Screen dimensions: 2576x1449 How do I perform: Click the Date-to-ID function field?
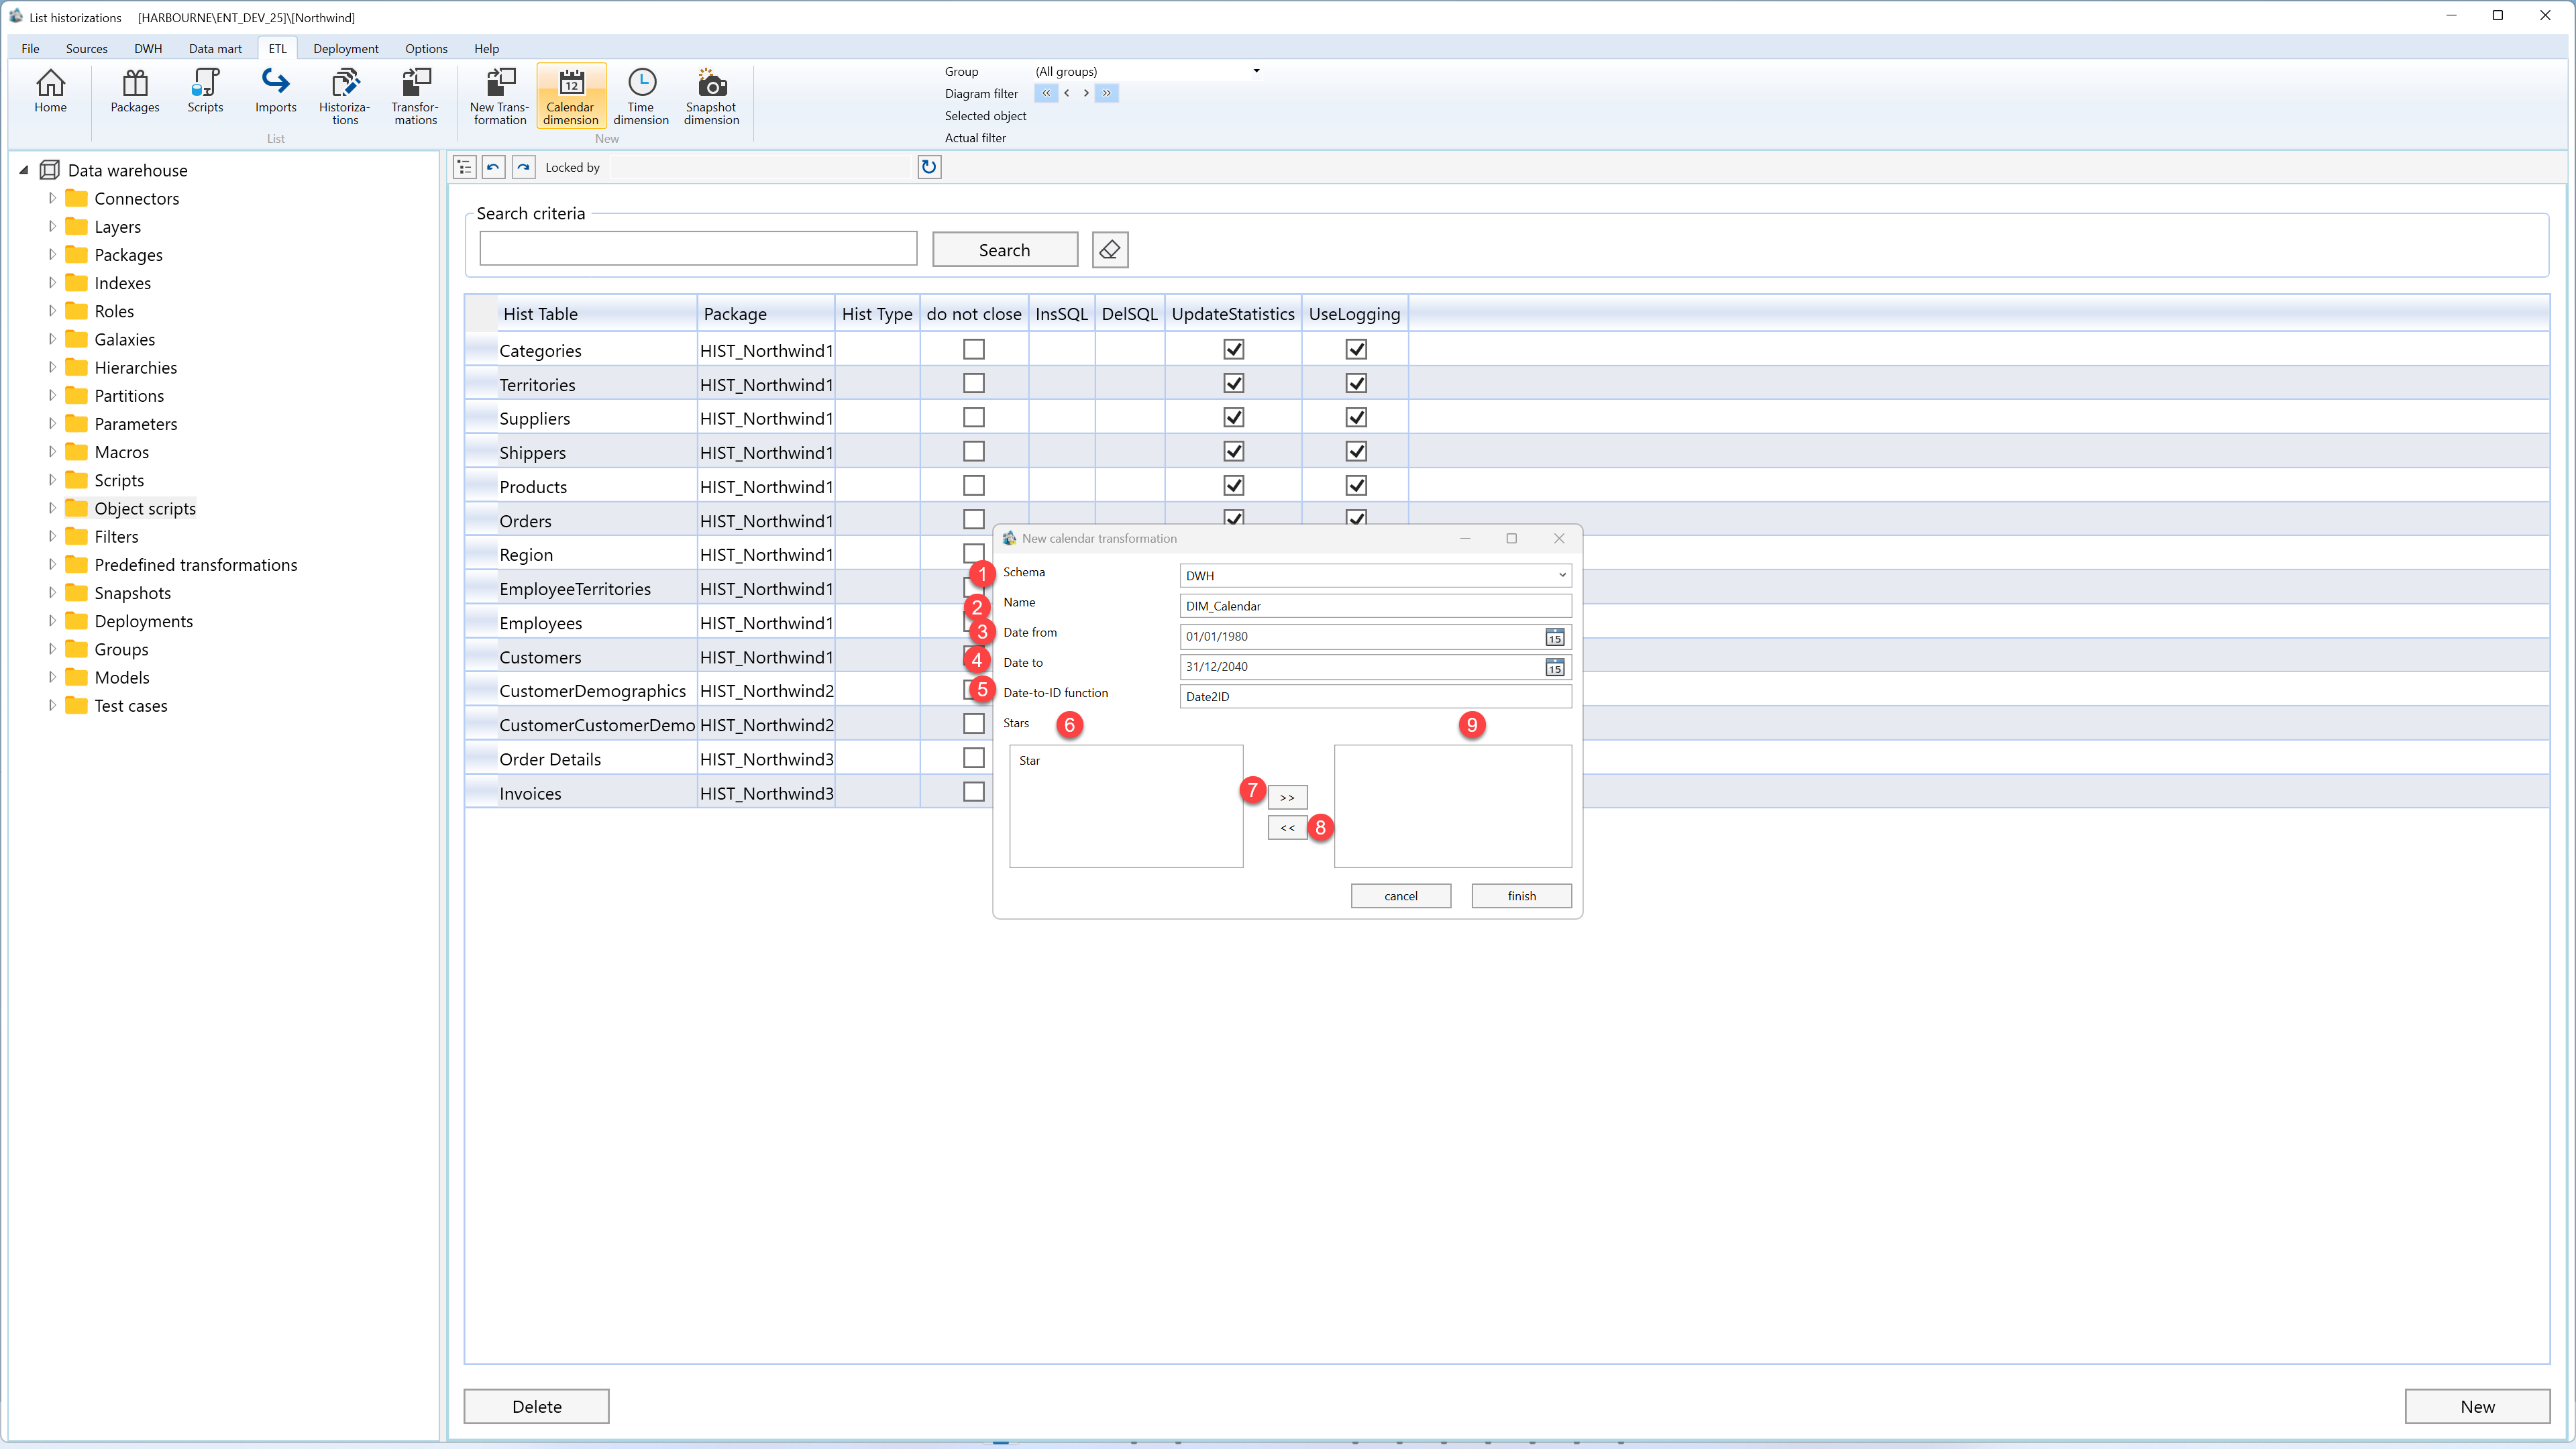pos(1376,696)
